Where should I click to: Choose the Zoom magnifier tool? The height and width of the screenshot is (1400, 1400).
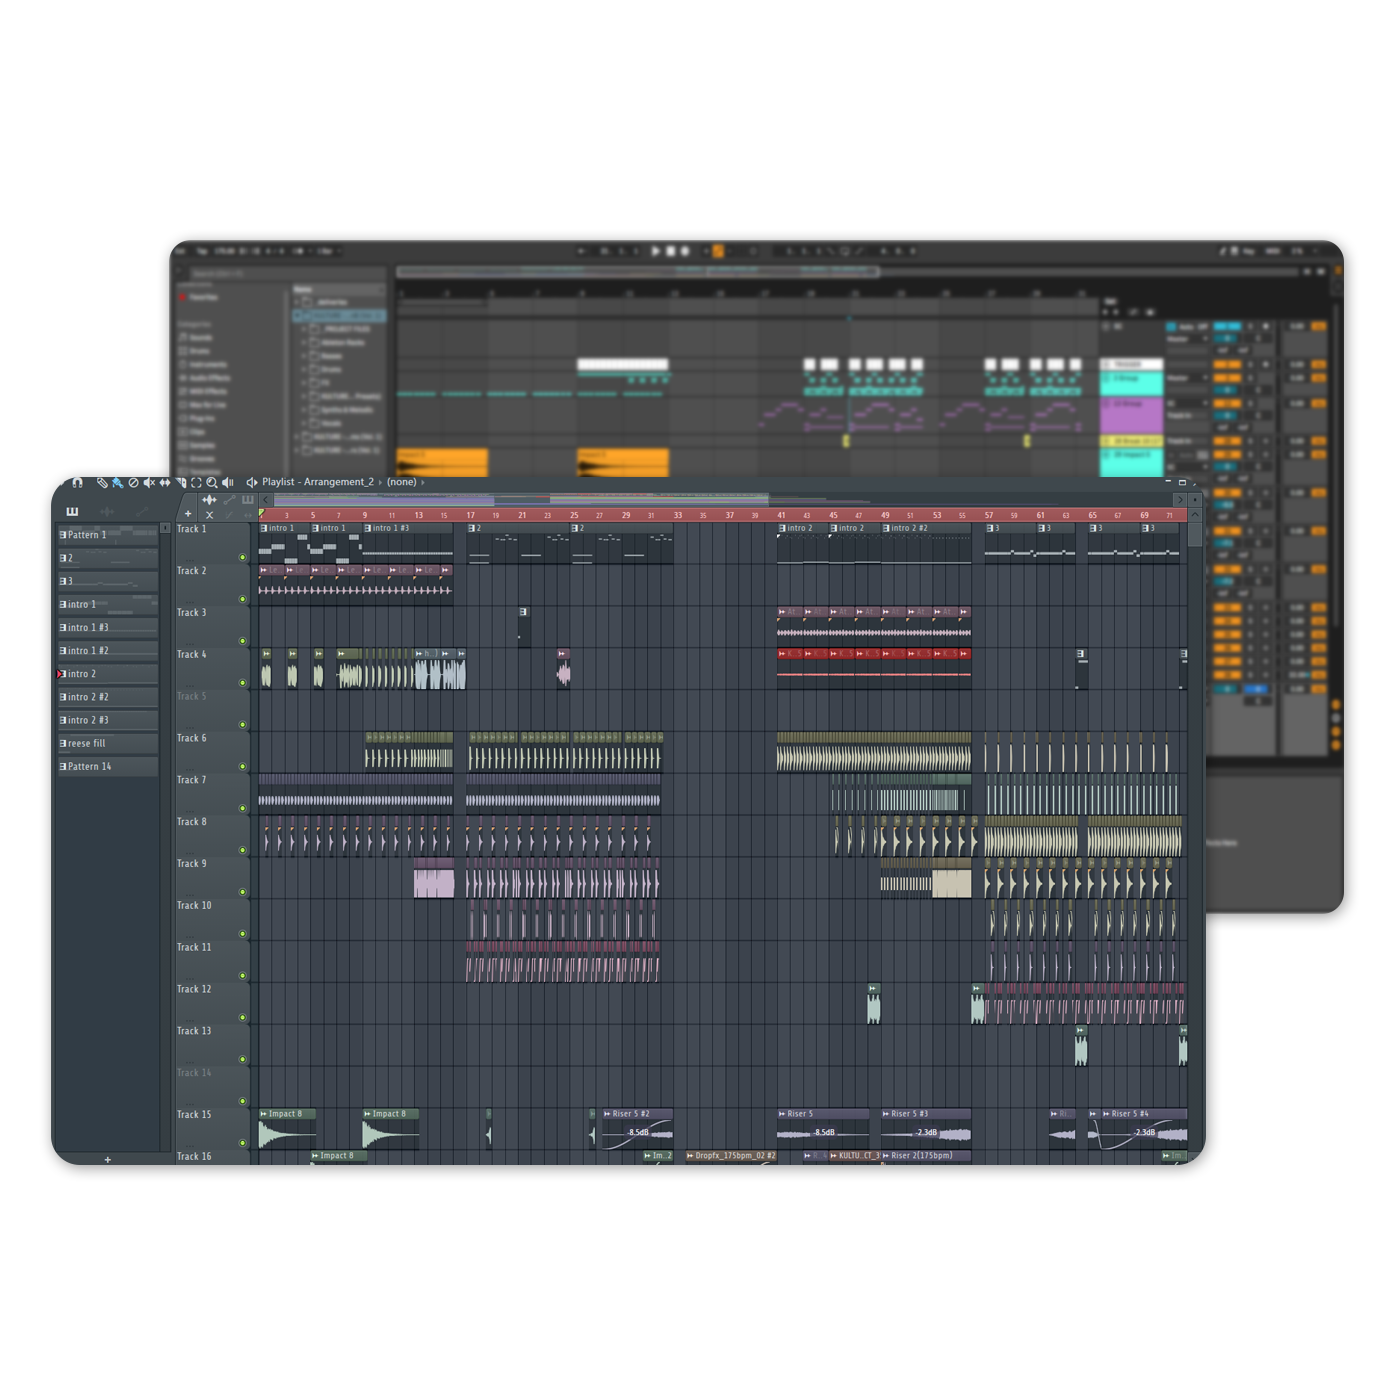click(212, 483)
